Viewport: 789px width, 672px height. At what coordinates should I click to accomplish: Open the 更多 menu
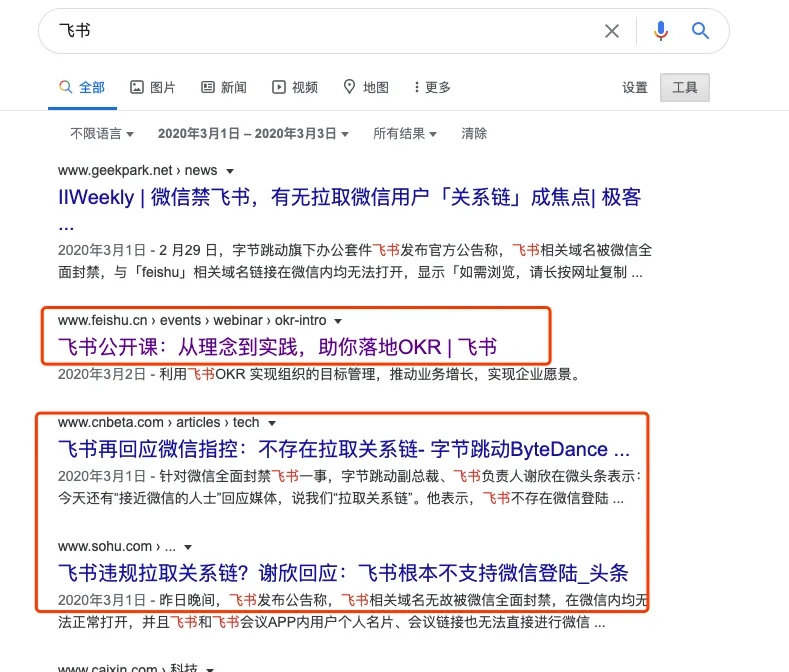pyautogui.click(x=432, y=88)
